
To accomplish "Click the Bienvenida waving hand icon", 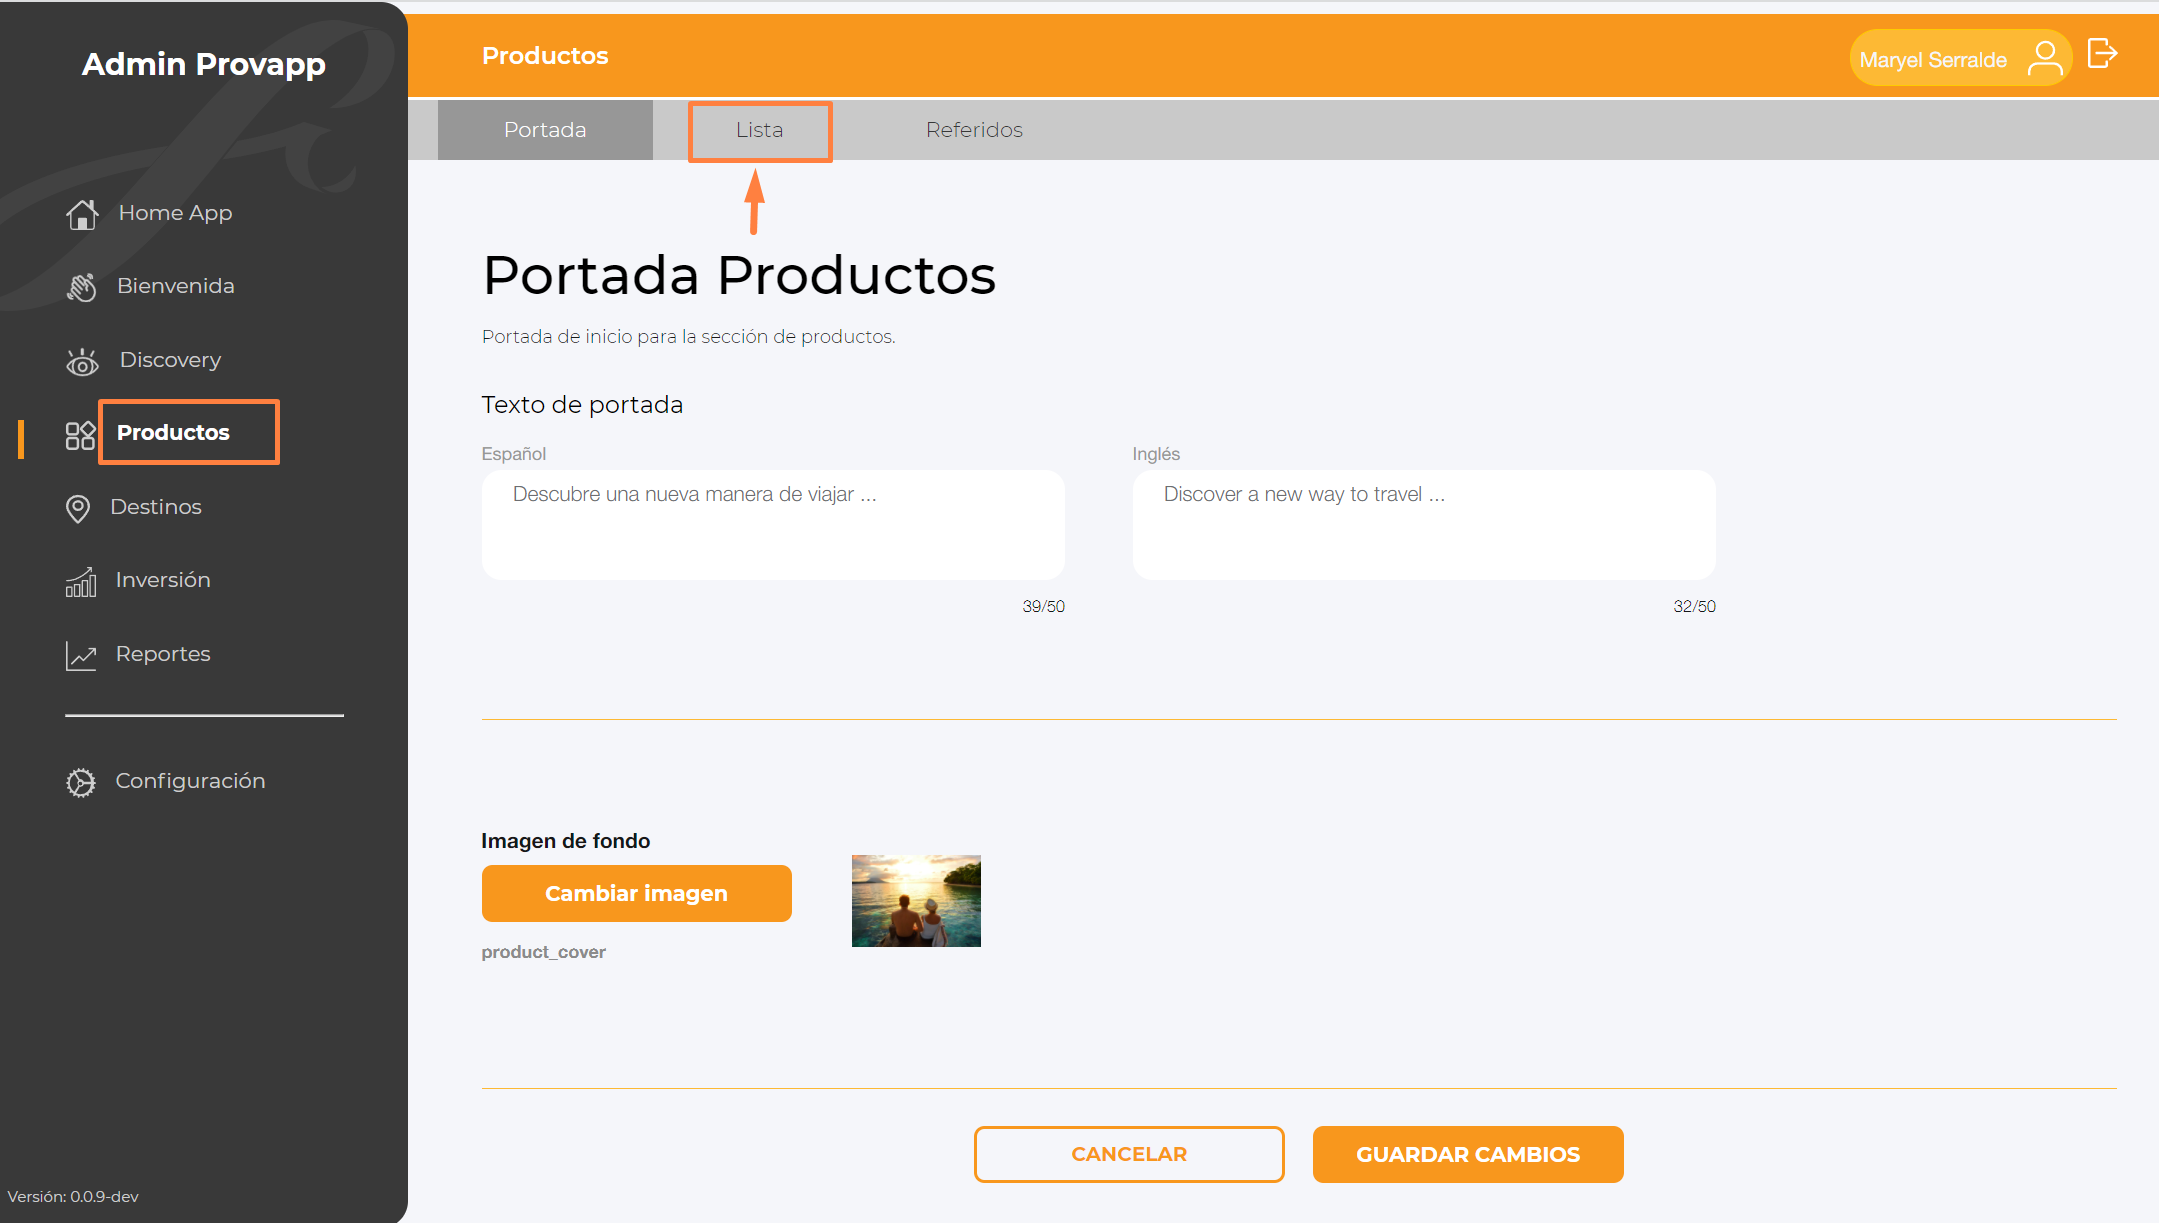I will (82, 287).
